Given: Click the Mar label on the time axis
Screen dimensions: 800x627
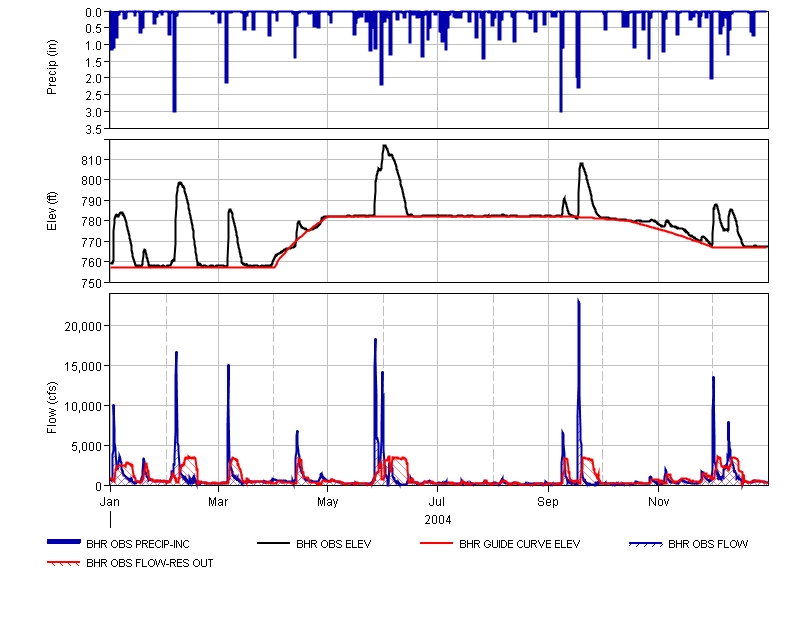Looking at the screenshot, I should point(218,502).
